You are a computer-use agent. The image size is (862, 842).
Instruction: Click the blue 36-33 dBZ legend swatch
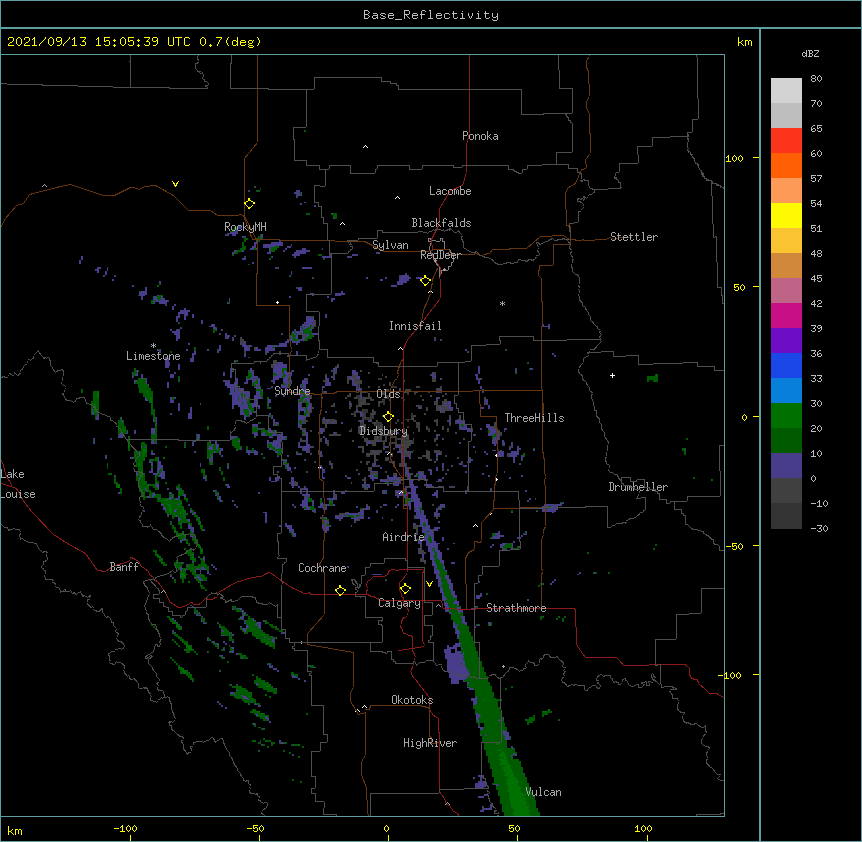(786, 365)
